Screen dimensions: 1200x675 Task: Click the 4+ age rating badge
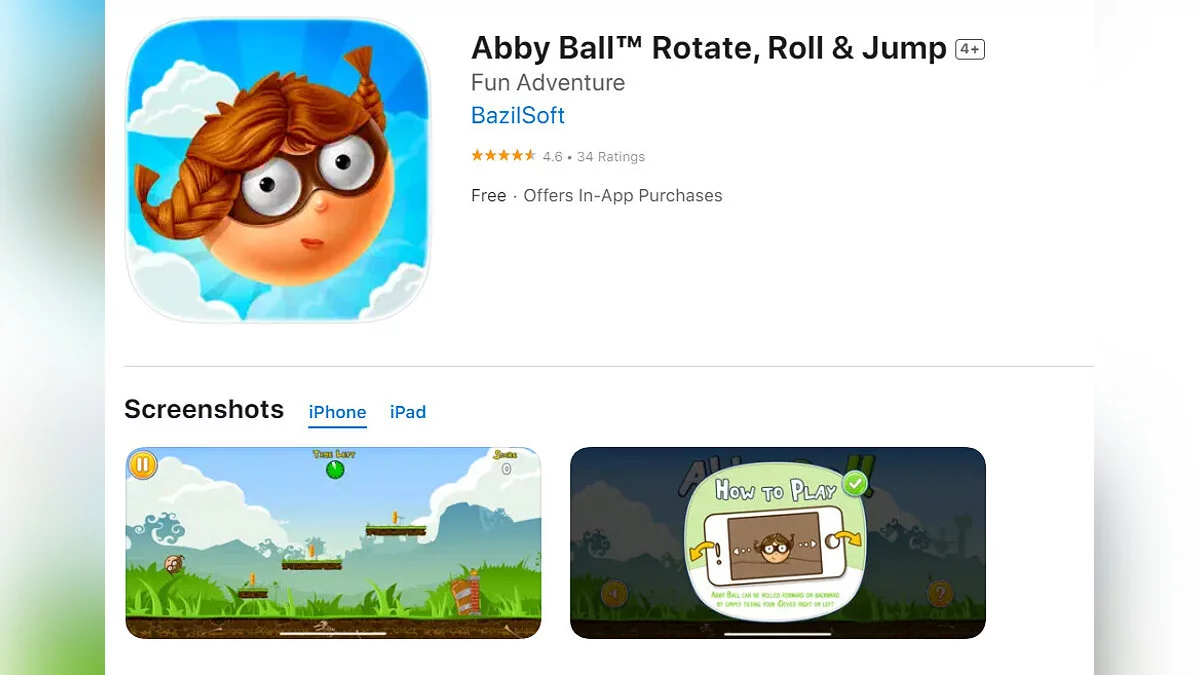click(x=970, y=49)
